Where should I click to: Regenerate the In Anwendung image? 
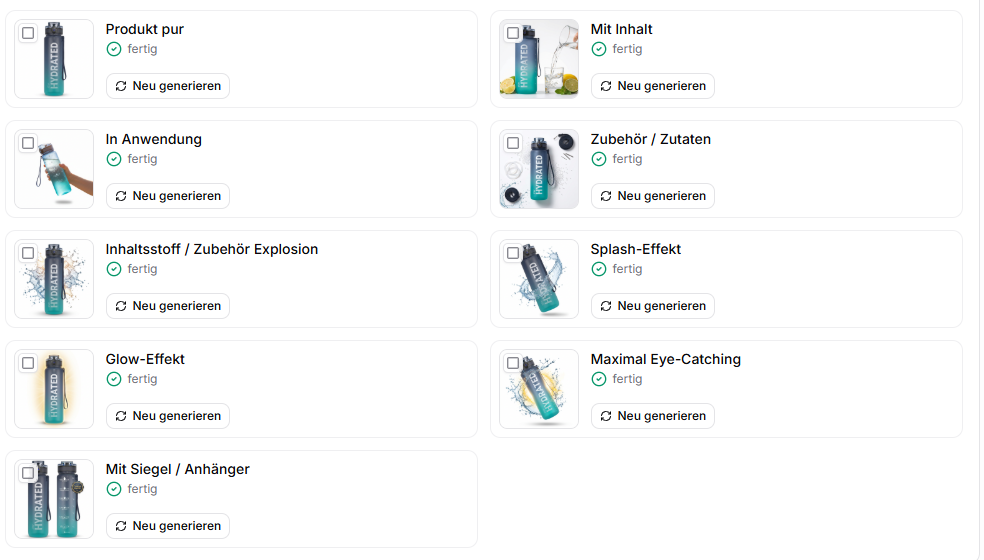(x=168, y=196)
